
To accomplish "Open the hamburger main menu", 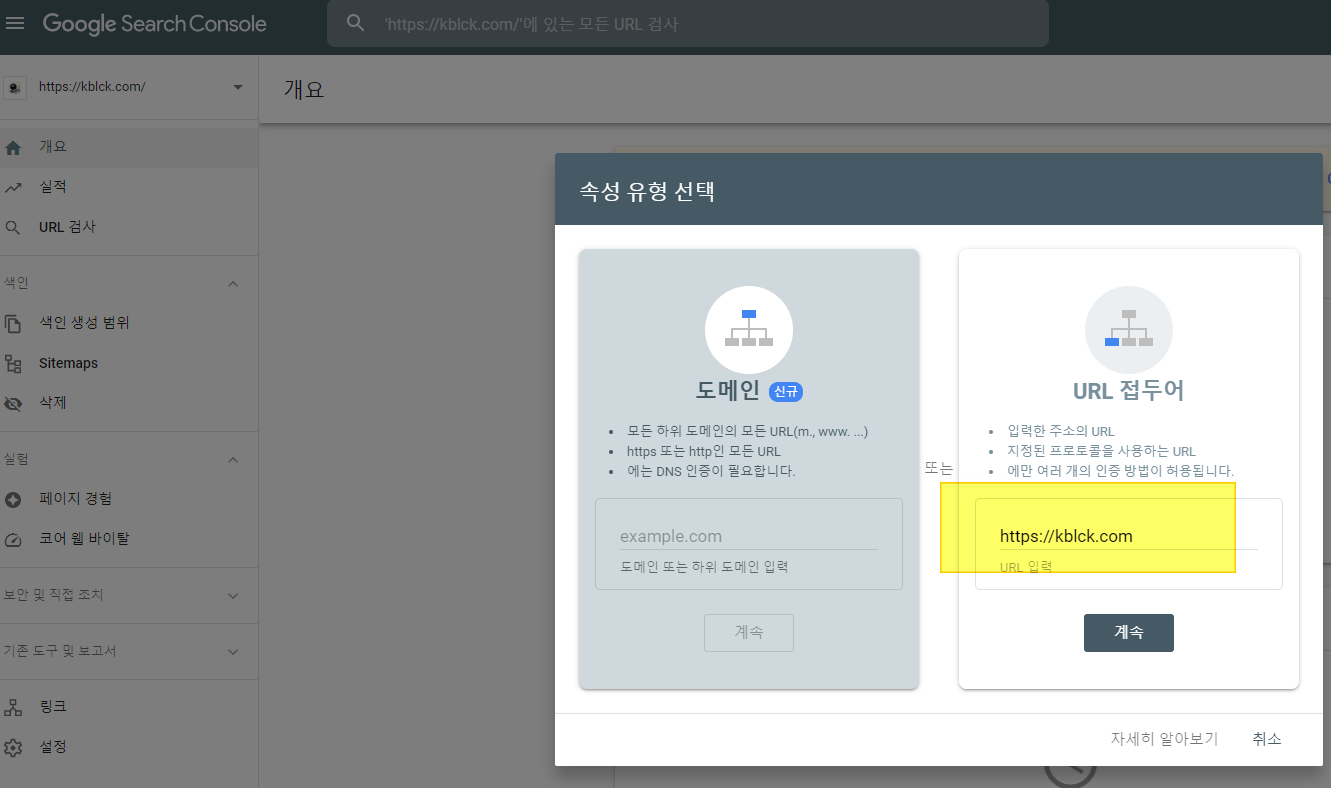I will point(15,22).
